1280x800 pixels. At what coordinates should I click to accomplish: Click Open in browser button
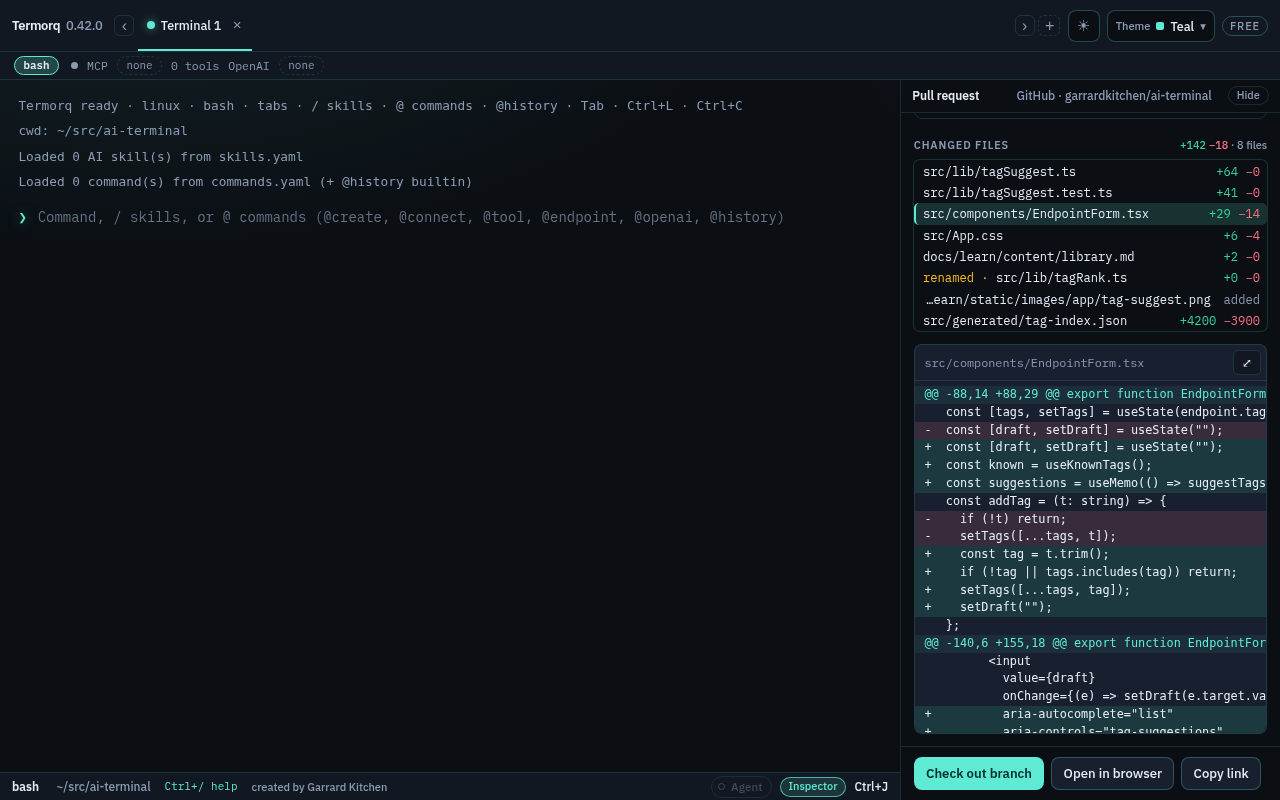click(x=1112, y=774)
